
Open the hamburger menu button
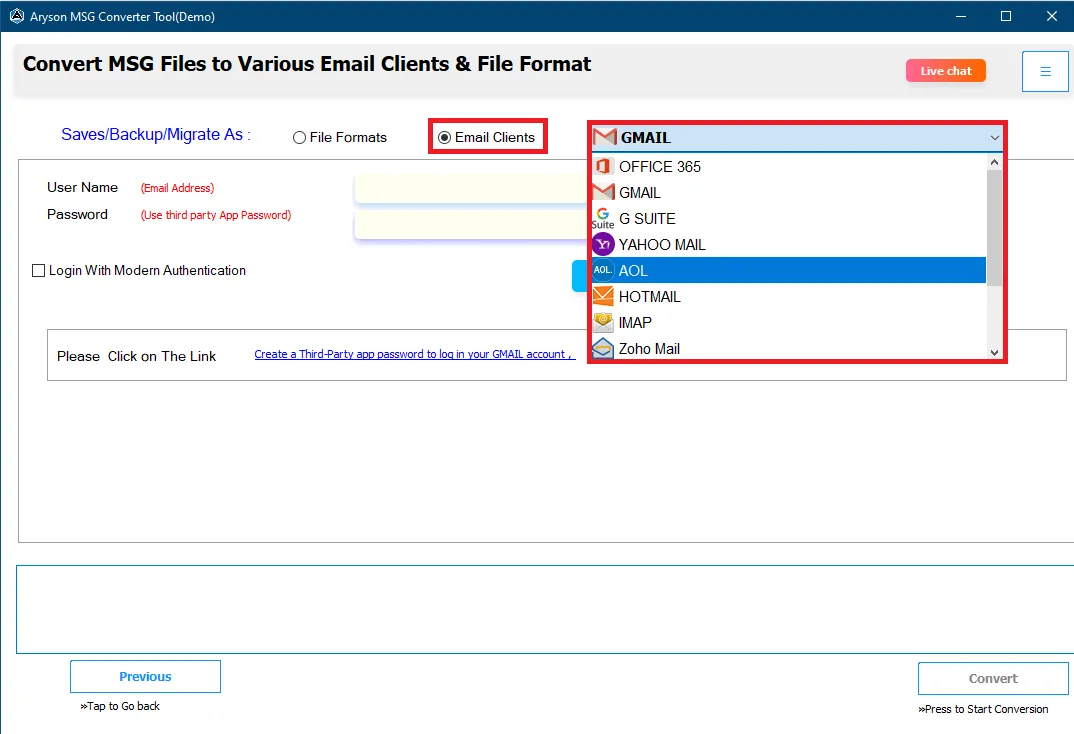1045,71
